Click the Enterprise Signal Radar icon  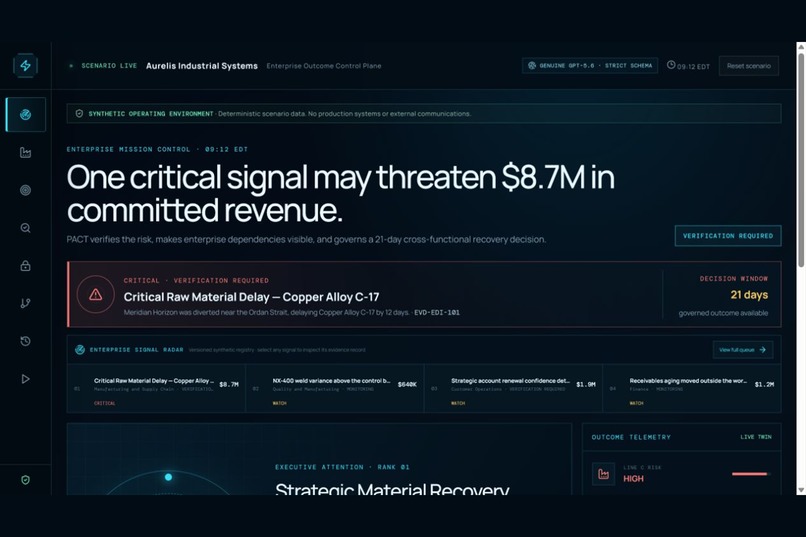pyautogui.click(x=80, y=350)
